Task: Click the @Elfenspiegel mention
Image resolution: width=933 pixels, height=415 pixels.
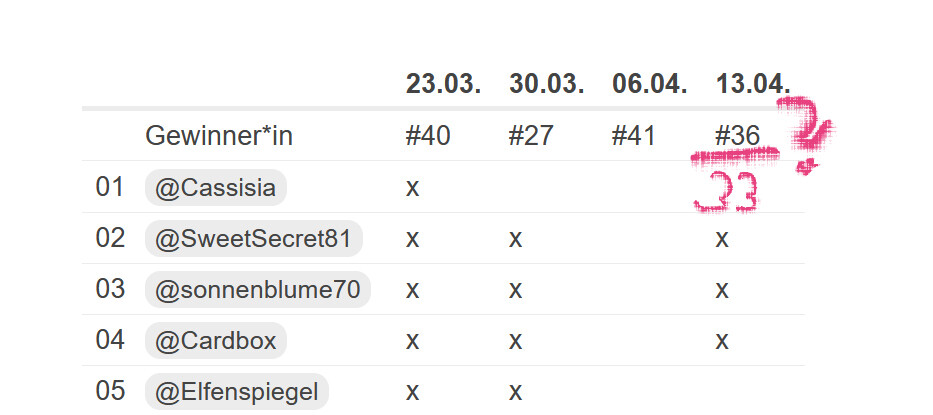Action: tap(236, 392)
